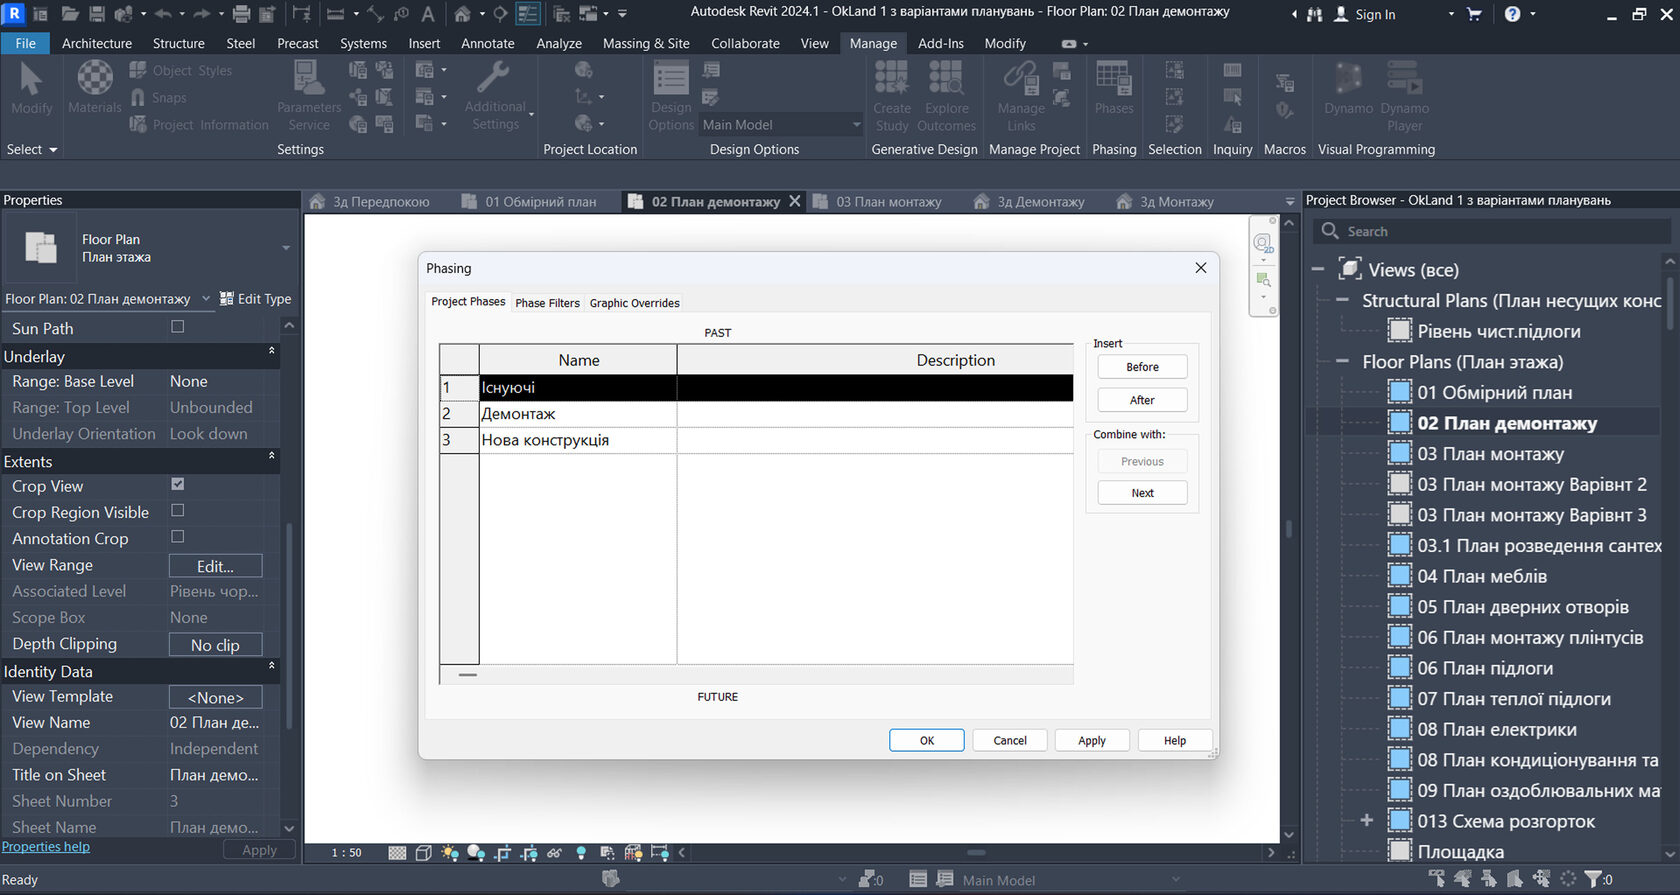Enable the Crop Region Visible checkbox
The image size is (1680, 895).
coord(178,511)
